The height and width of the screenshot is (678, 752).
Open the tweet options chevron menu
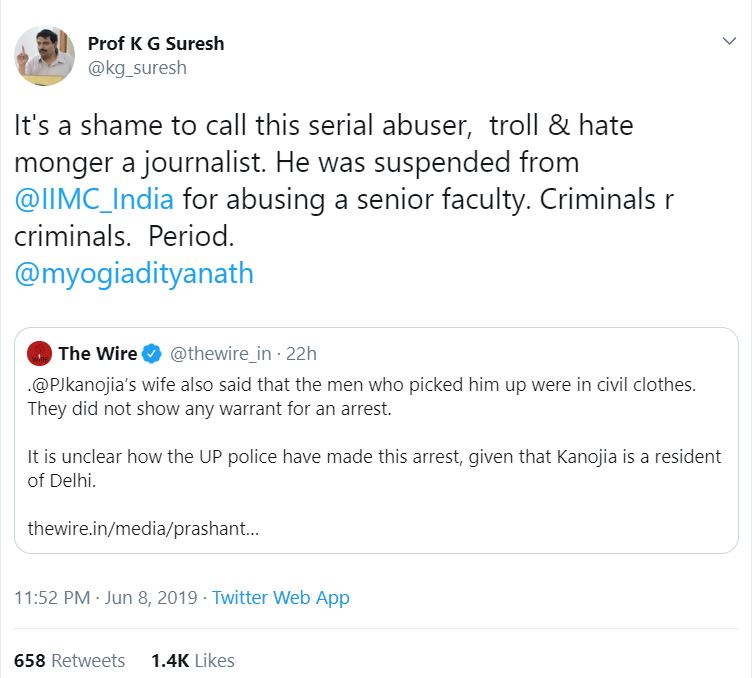coord(729,41)
